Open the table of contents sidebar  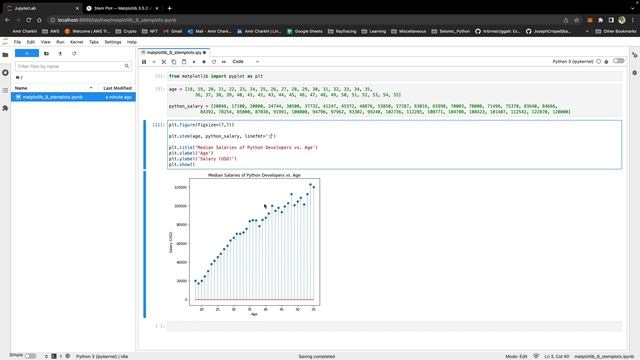click(x=5, y=90)
